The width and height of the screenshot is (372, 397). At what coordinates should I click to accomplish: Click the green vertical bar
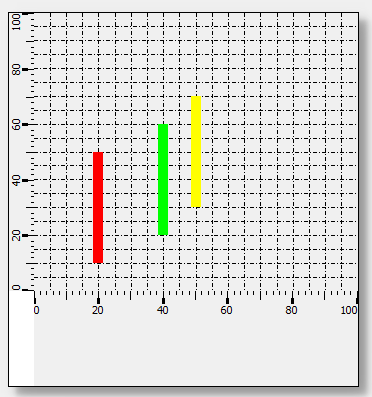(163, 180)
